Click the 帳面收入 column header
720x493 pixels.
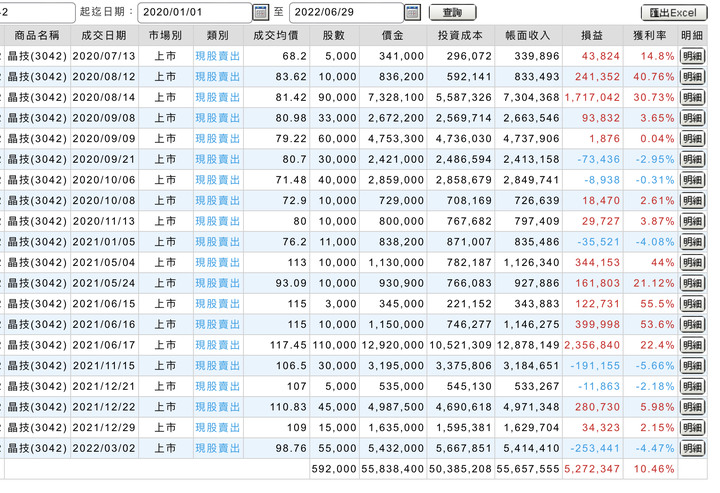pyautogui.click(x=528, y=35)
